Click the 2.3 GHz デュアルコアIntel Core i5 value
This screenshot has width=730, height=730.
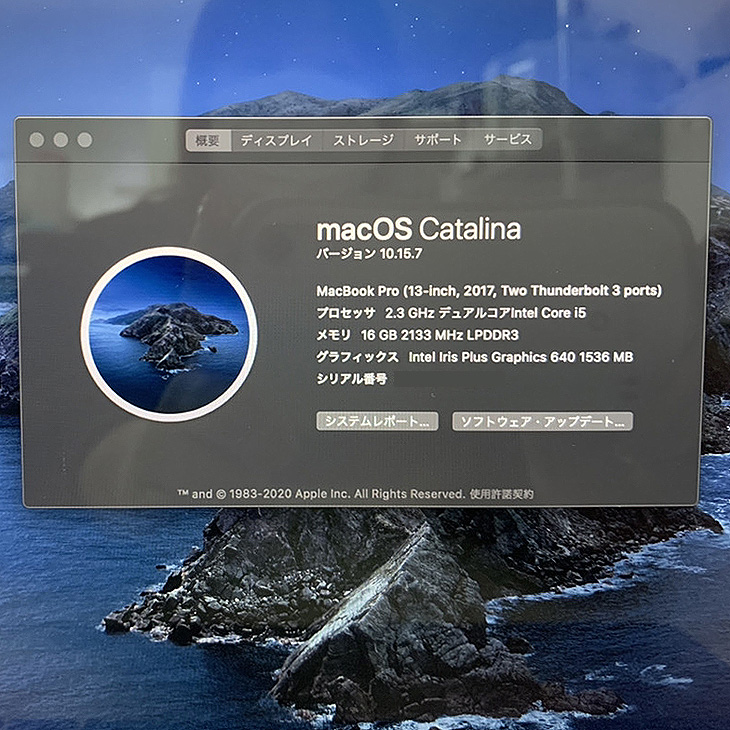click(485, 313)
